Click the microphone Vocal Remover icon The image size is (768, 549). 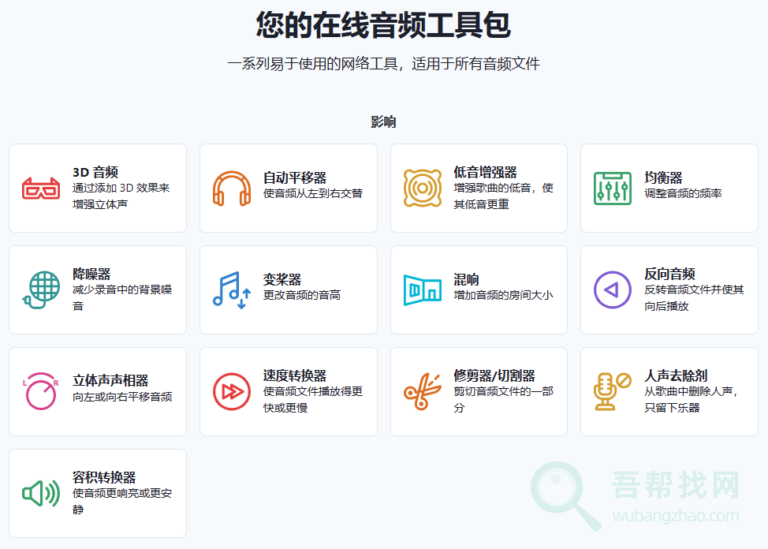tap(612, 392)
